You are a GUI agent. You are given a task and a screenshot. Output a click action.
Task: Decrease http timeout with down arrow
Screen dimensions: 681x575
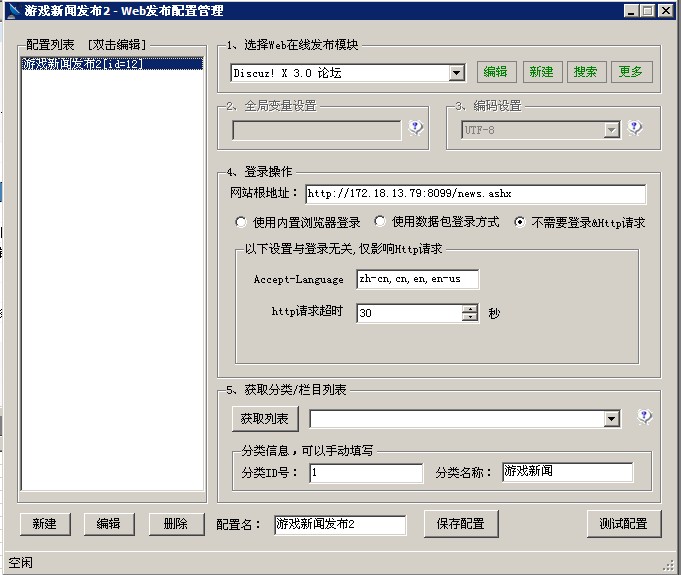[470, 317]
